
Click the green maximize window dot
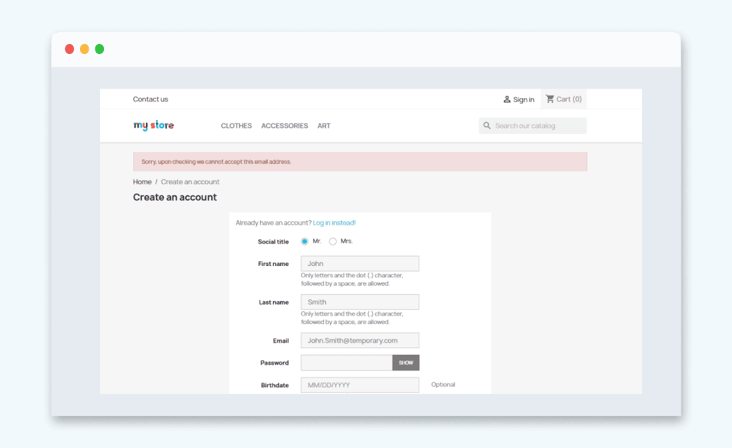click(x=99, y=49)
